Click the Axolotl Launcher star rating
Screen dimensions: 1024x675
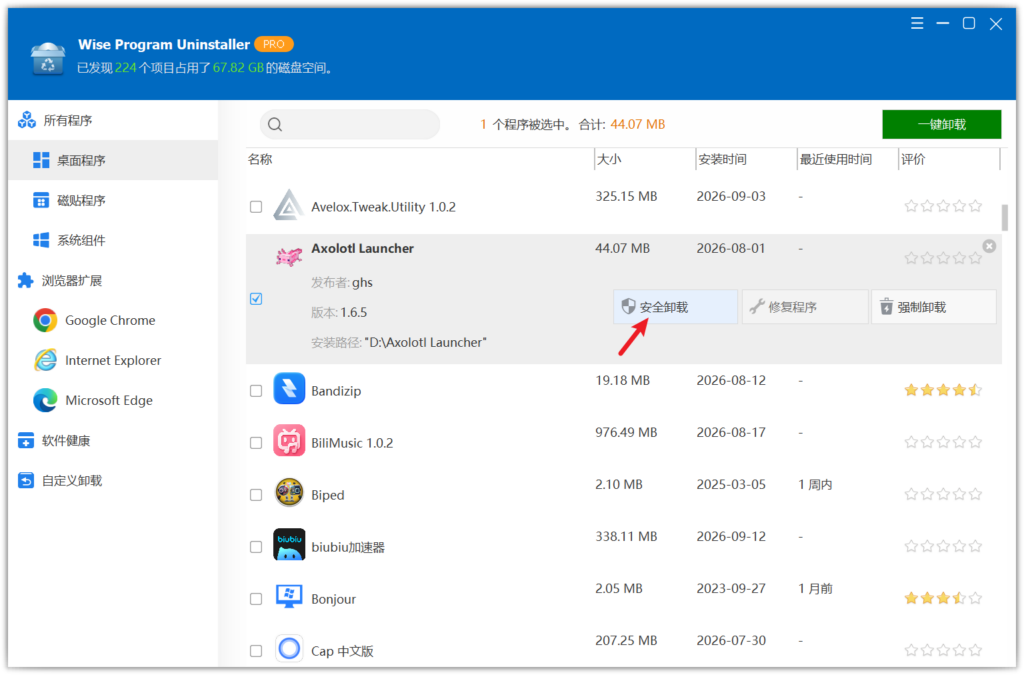pos(943,259)
